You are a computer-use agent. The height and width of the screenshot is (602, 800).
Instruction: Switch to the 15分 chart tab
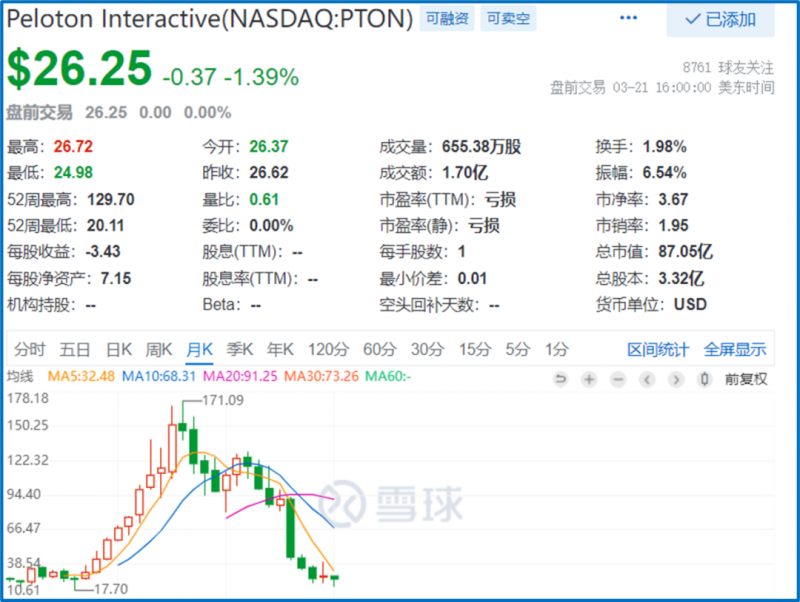(x=474, y=349)
